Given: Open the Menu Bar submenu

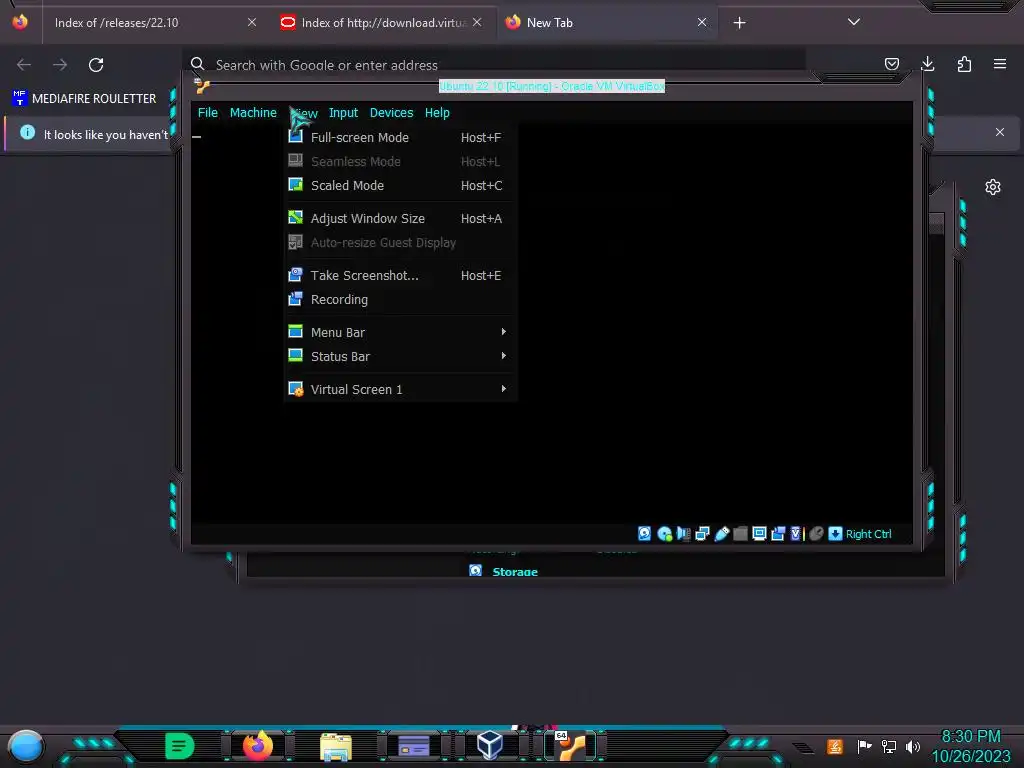Looking at the screenshot, I should click(x=400, y=332).
